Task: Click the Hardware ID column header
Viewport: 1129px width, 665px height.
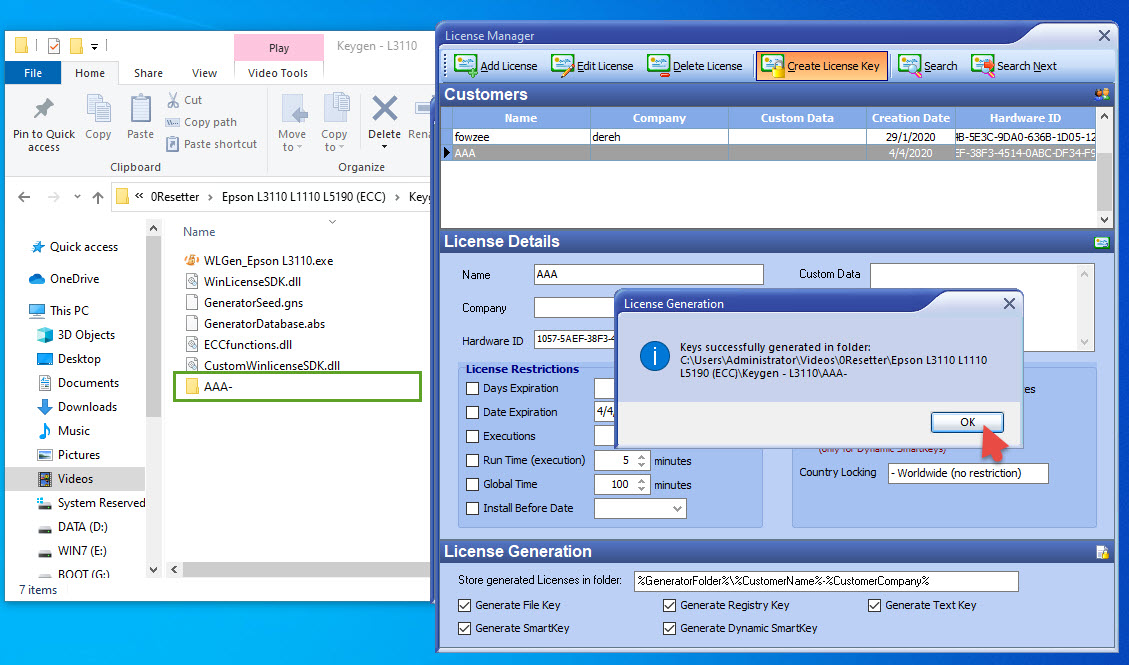Action: 1025,118
